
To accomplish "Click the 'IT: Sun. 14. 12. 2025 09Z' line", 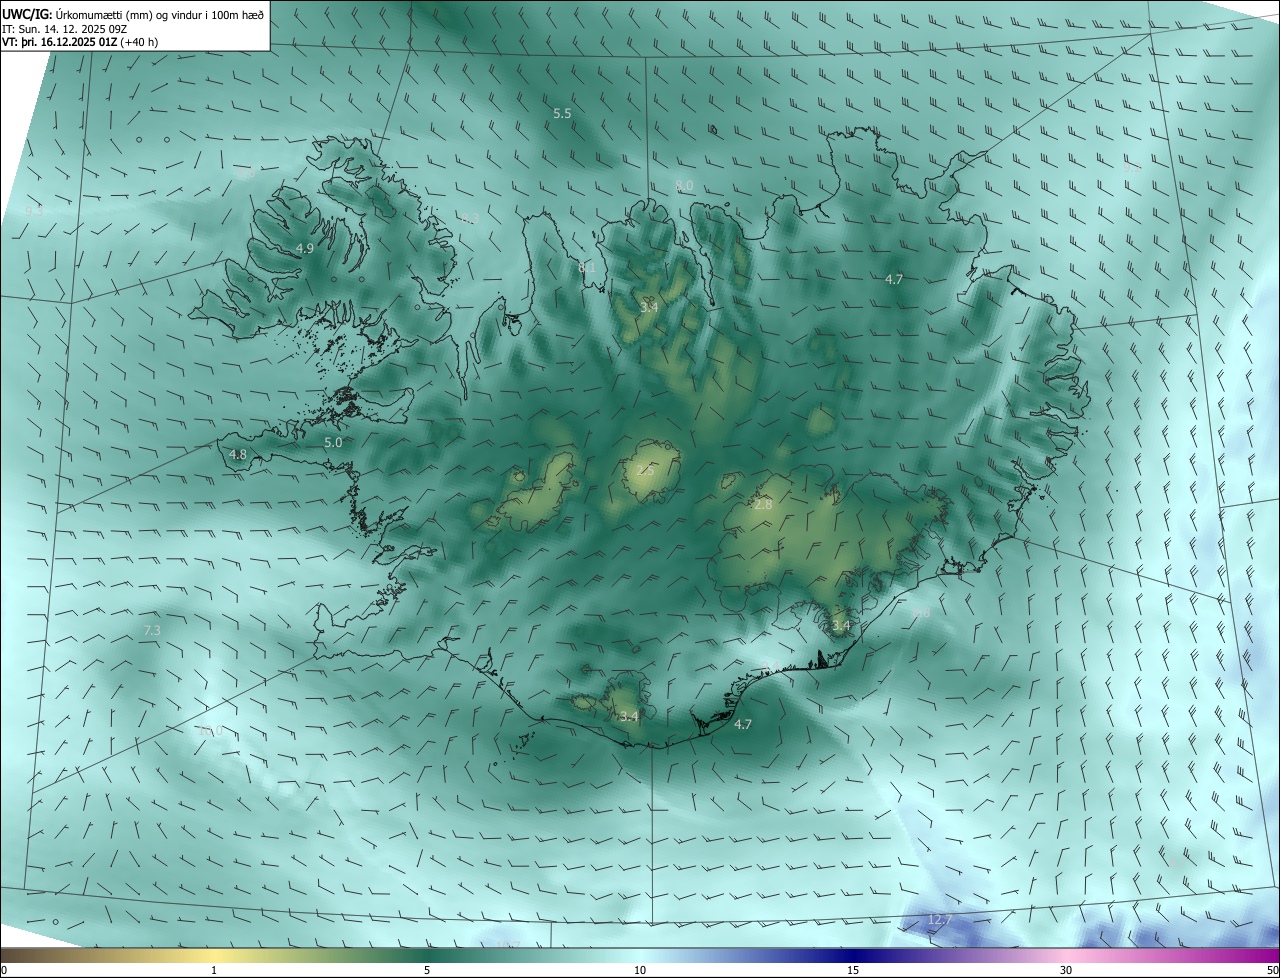I will pyautogui.click(x=64, y=29).
